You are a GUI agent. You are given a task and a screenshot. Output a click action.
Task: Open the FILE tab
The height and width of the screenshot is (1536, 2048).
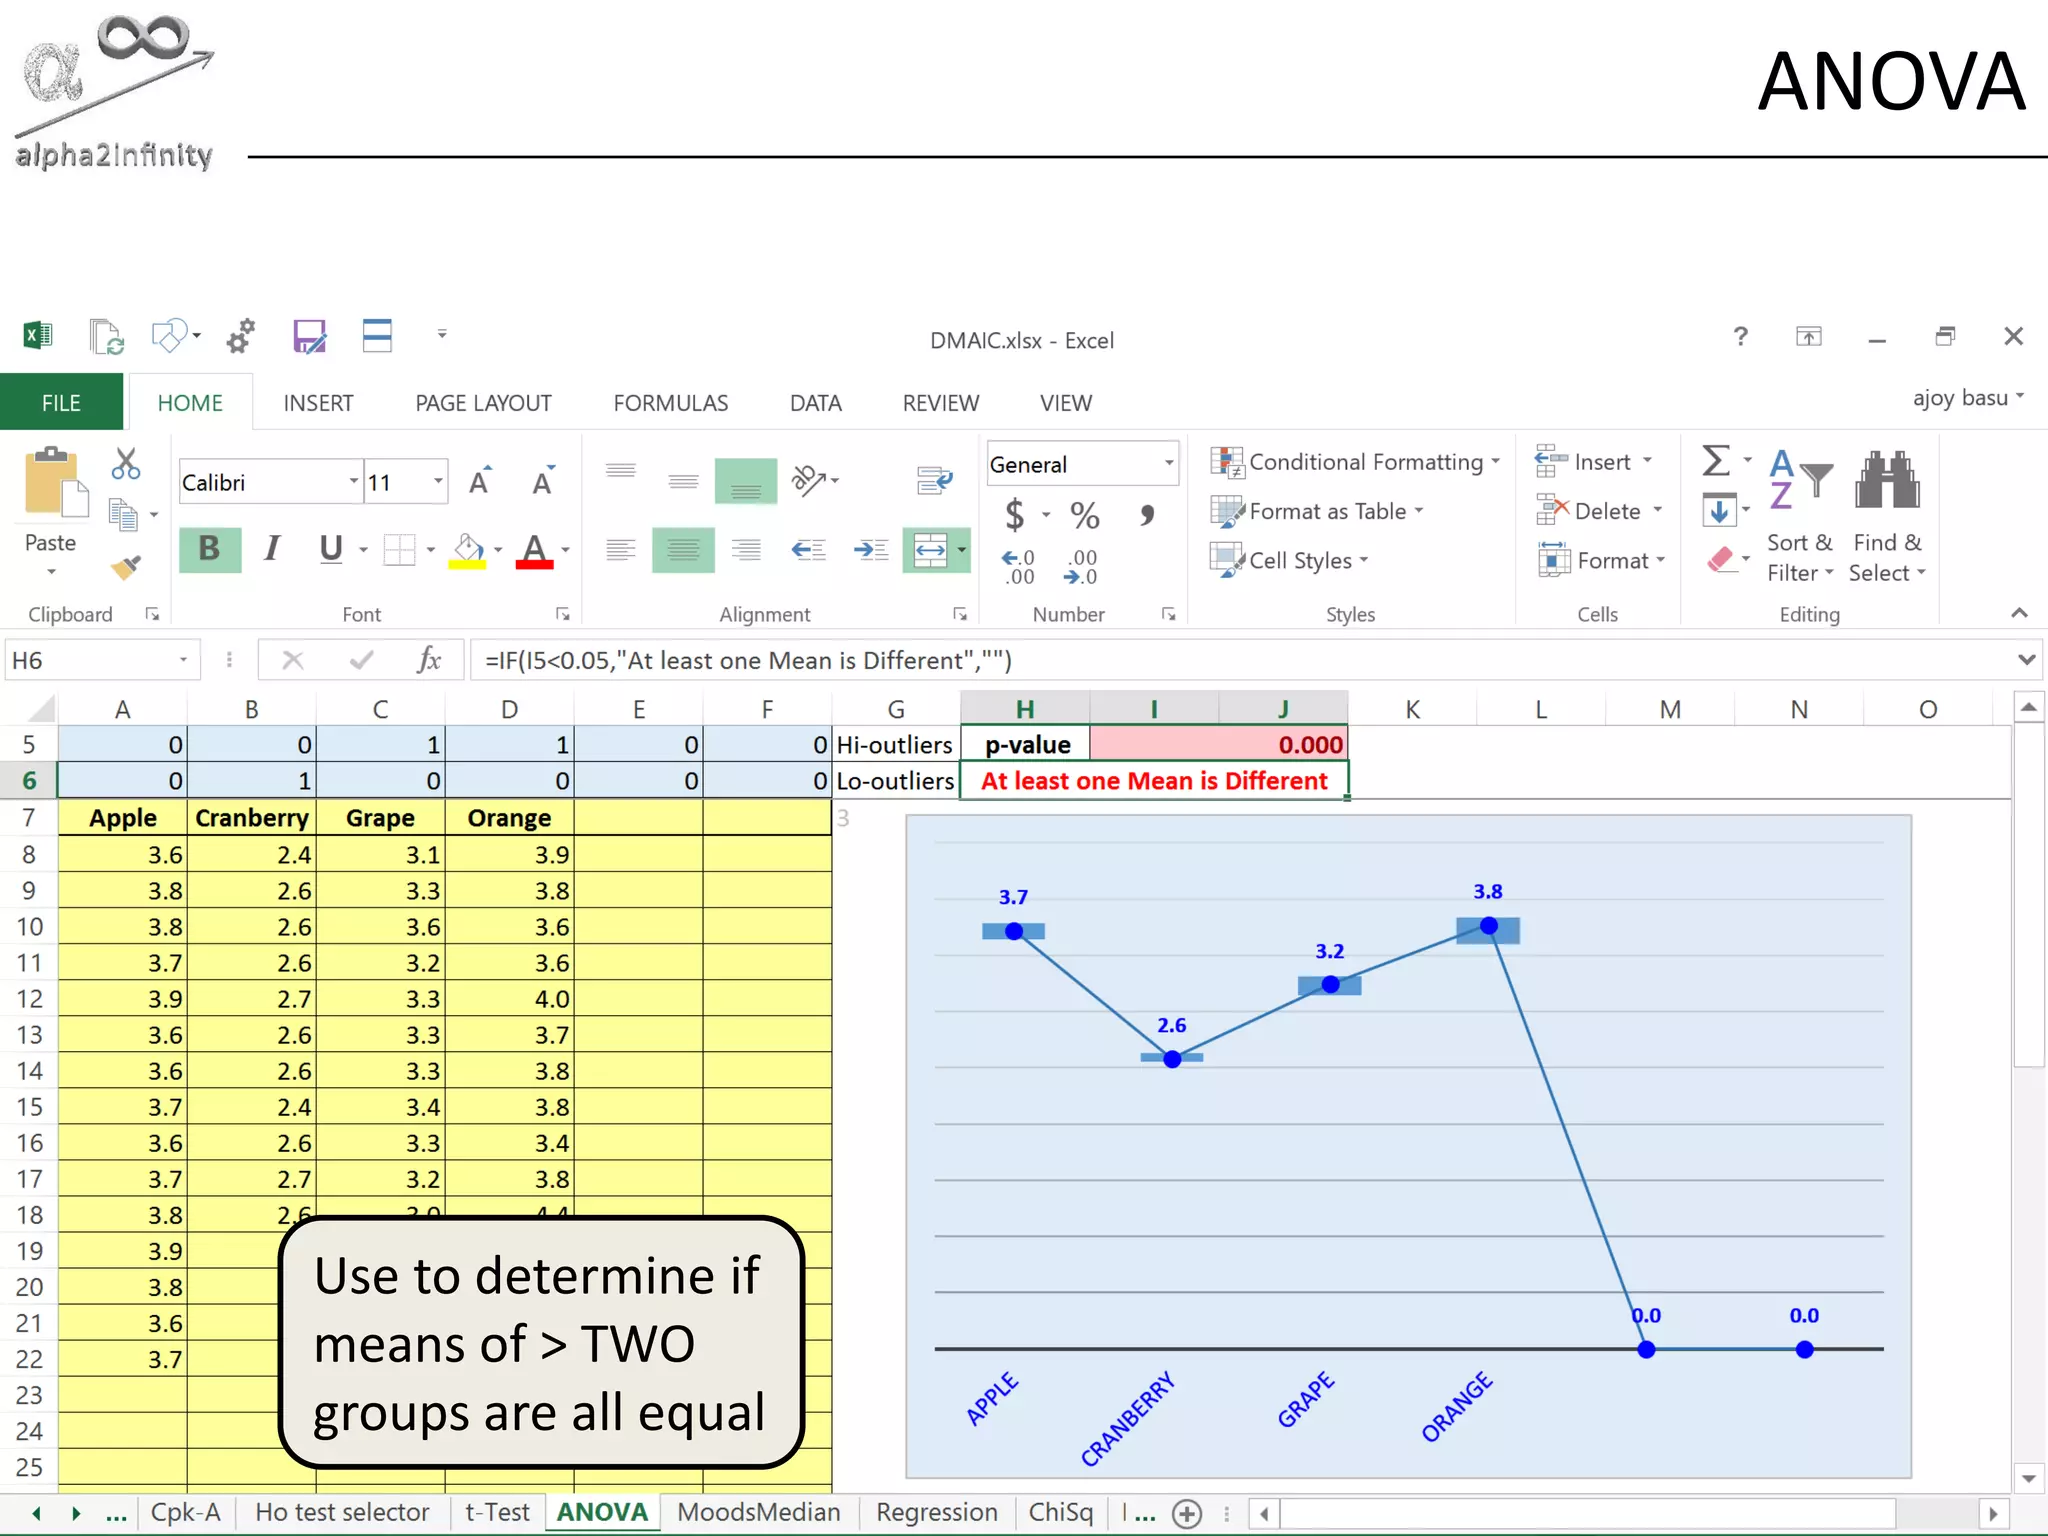61,403
